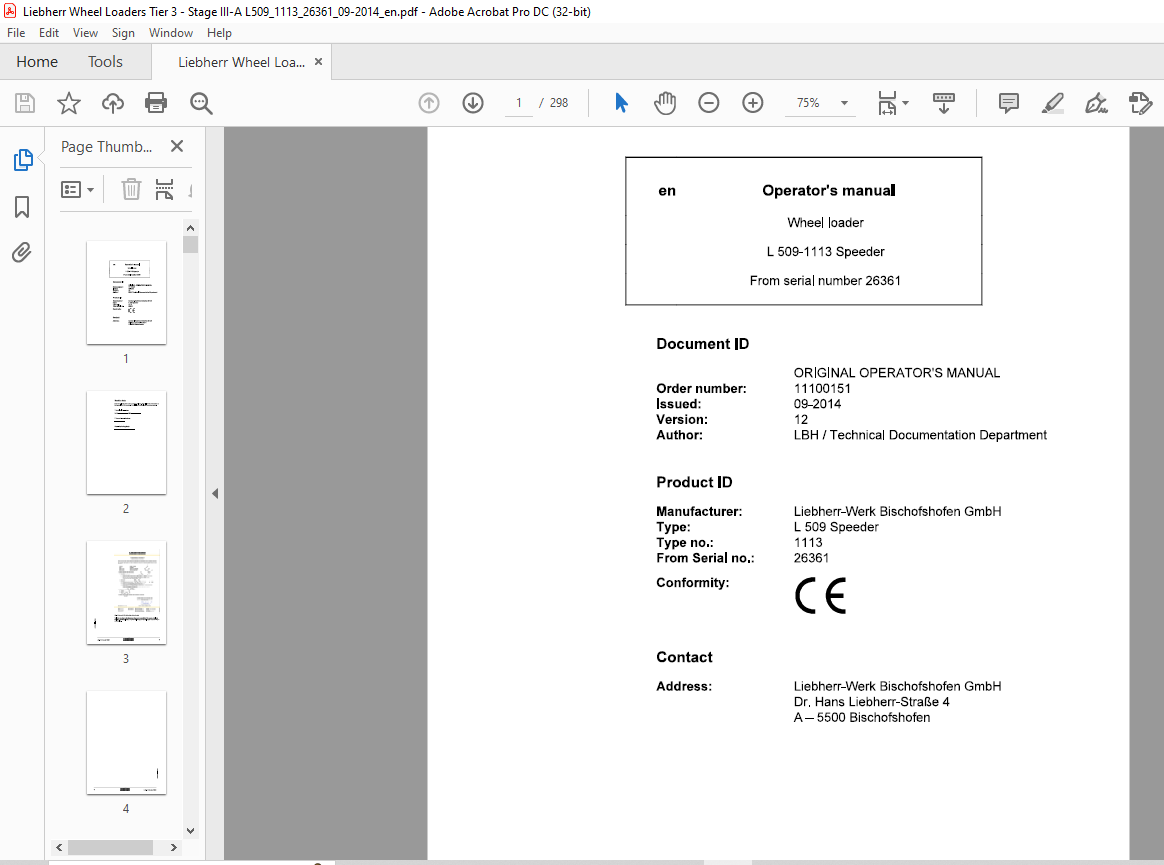Screen dimensions: 1164x865
Task: Click "From serial number 26361" text
Action: (825, 281)
